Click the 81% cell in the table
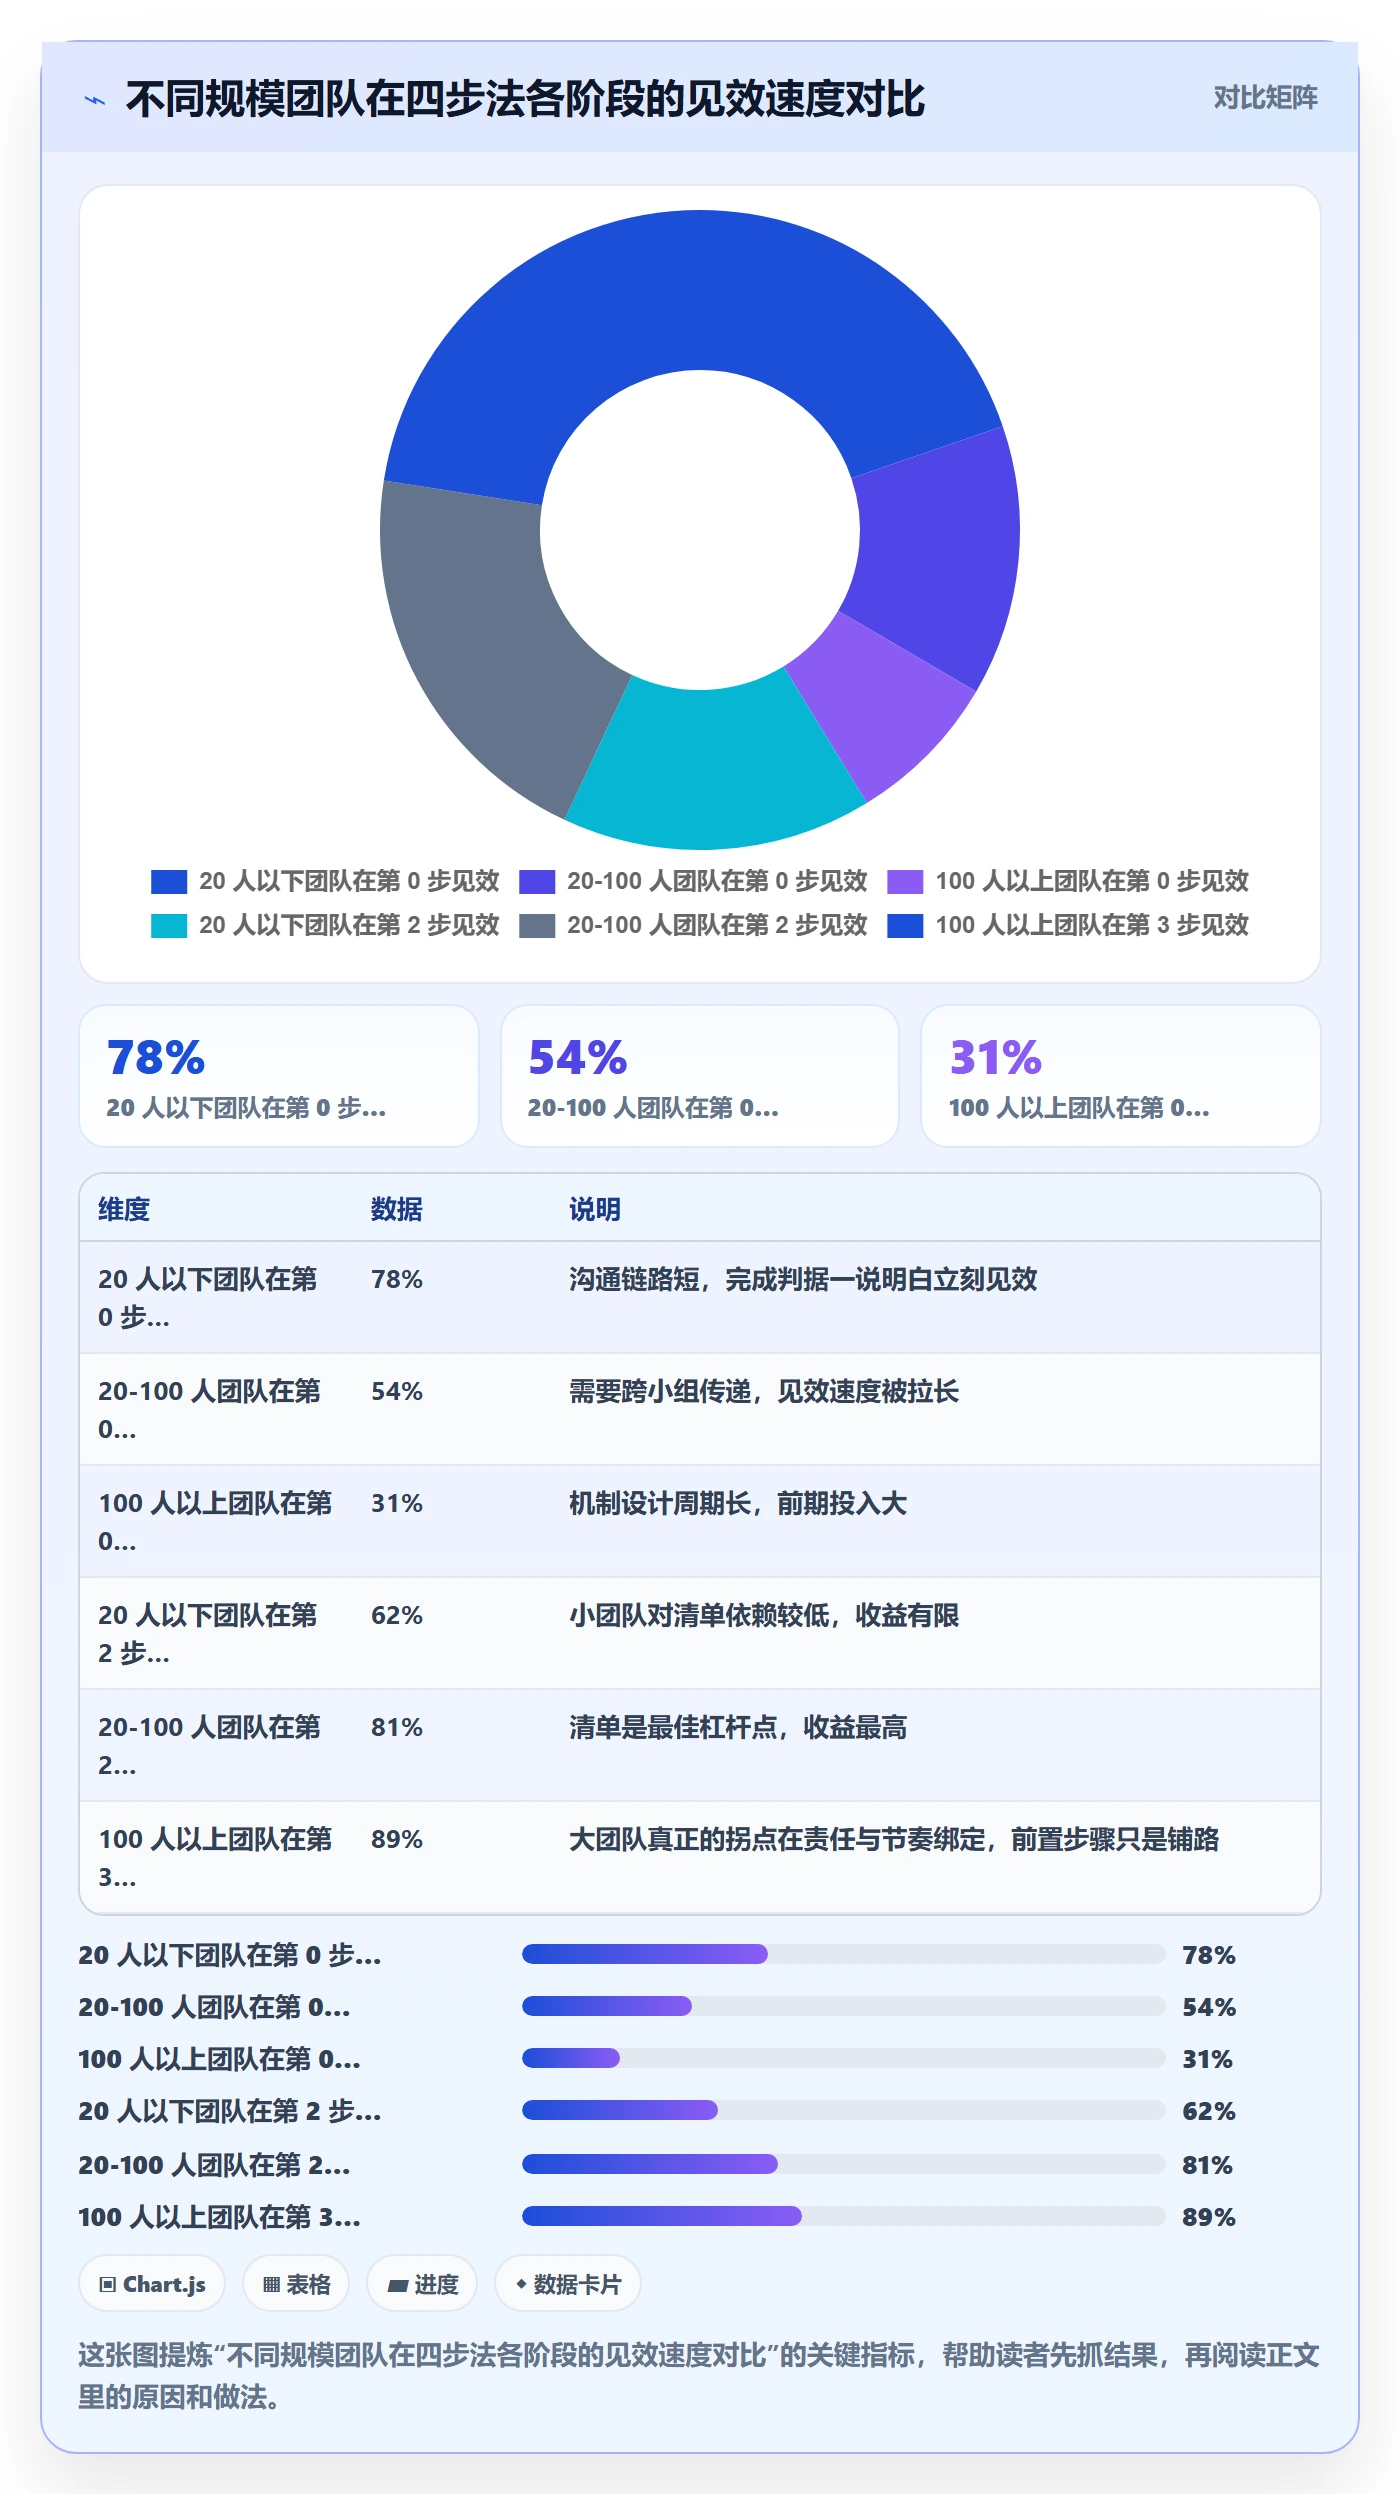Image resolution: width=1400 pixels, height=2494 pixels. click(397, 1727)
